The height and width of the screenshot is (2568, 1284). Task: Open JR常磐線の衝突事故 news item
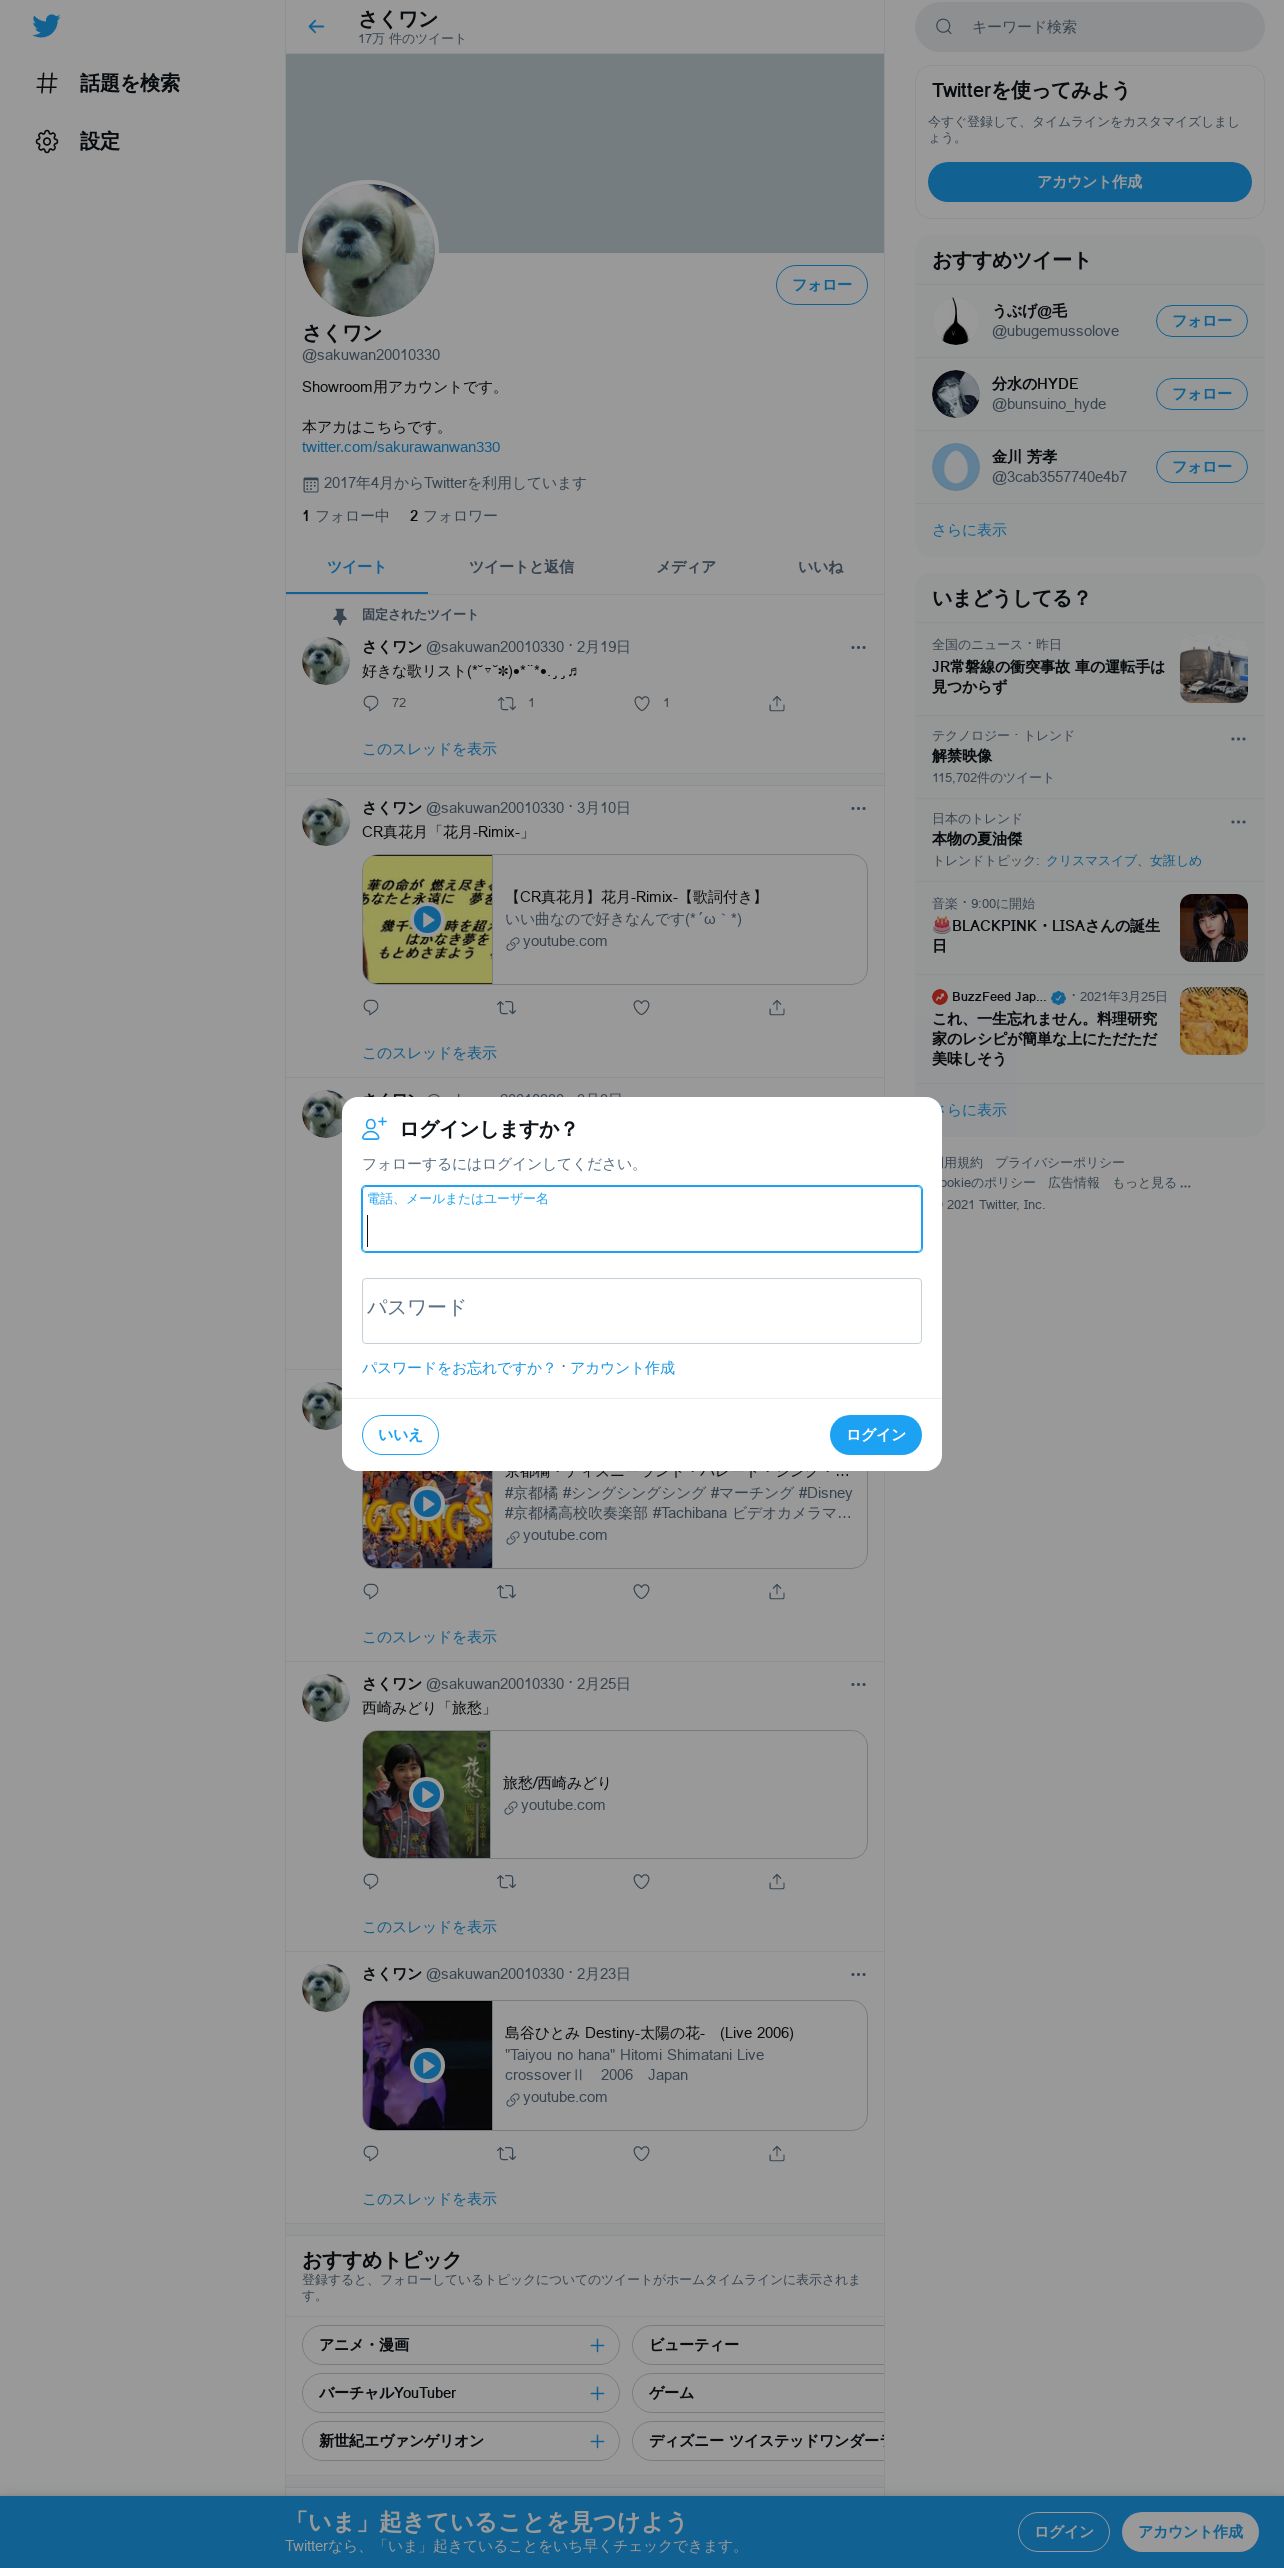[1090, 670]
